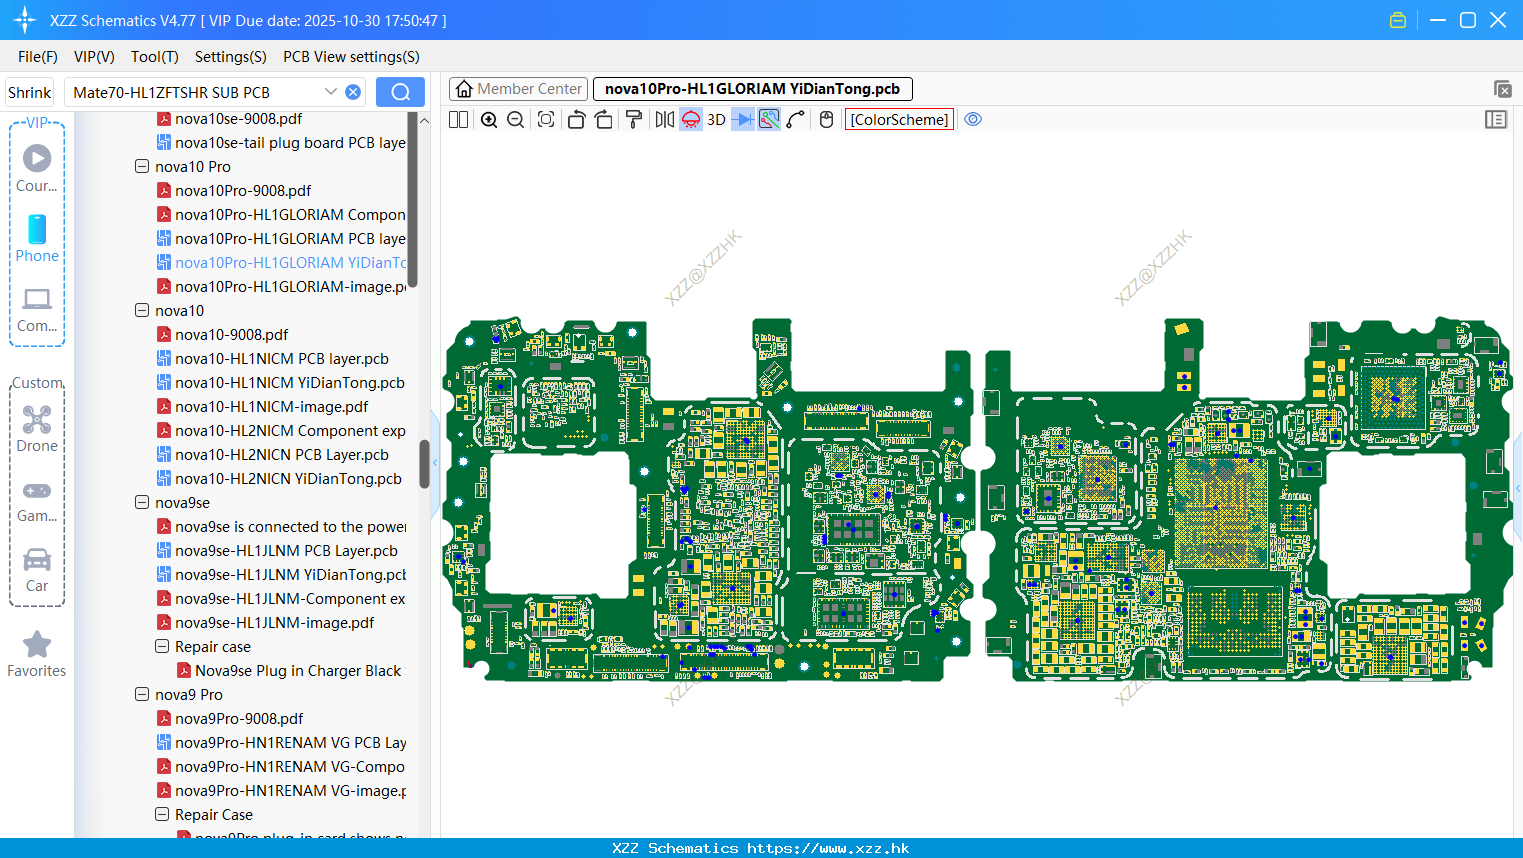Open the ColorScheme selector
The width and height of the screenshot is (1523, 858).
click(899, 120)
